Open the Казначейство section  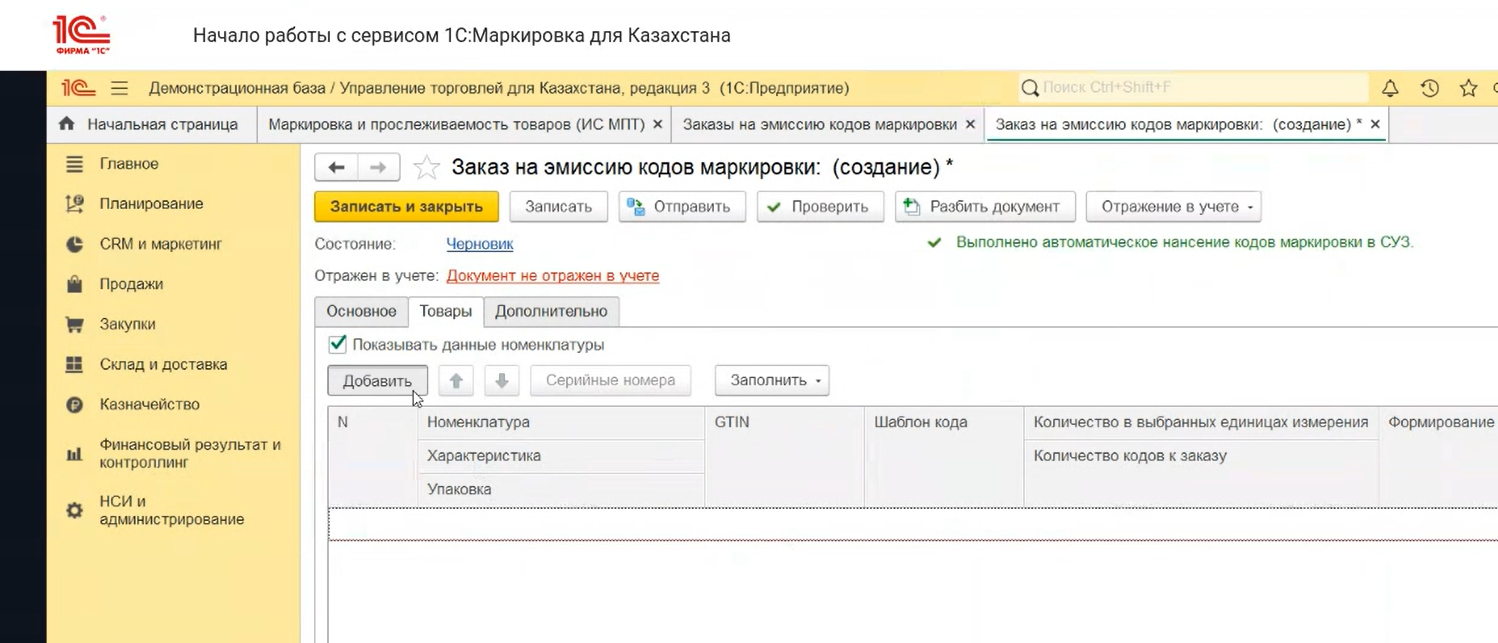pos(150,405)
